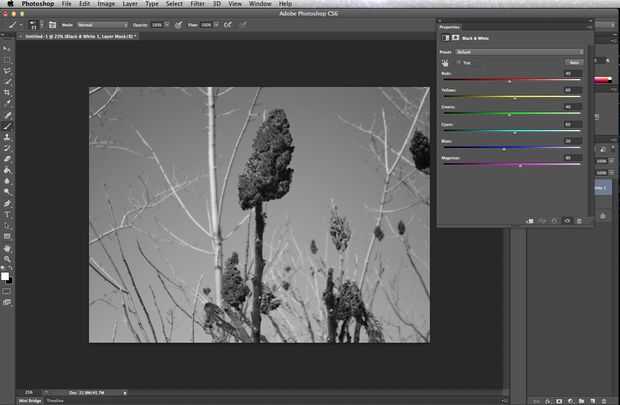The width and height of the screenshot is (620, 405).
Task: Delete the adjustment layer from Properties panel
Action: (579, 221)
